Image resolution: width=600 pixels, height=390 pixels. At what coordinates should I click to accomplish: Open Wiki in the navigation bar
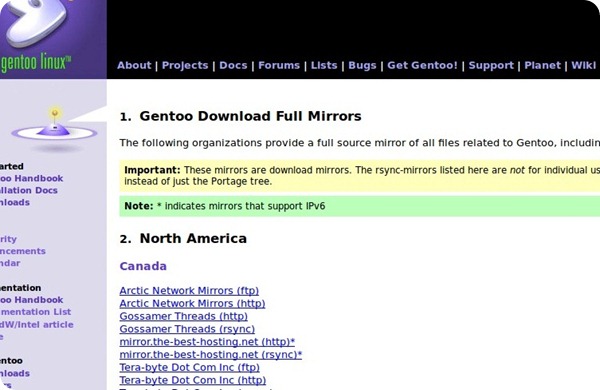click(x=584, y=65)
